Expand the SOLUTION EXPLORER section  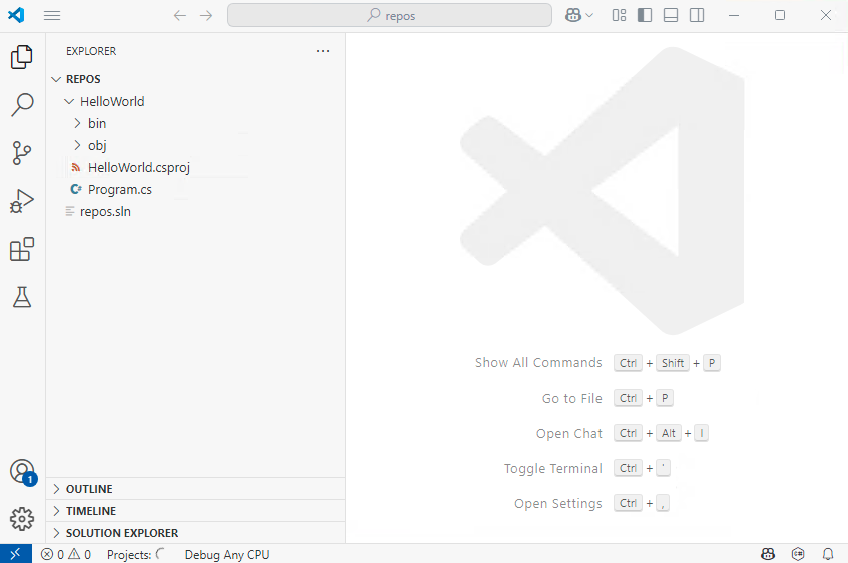tap(196, 533)
